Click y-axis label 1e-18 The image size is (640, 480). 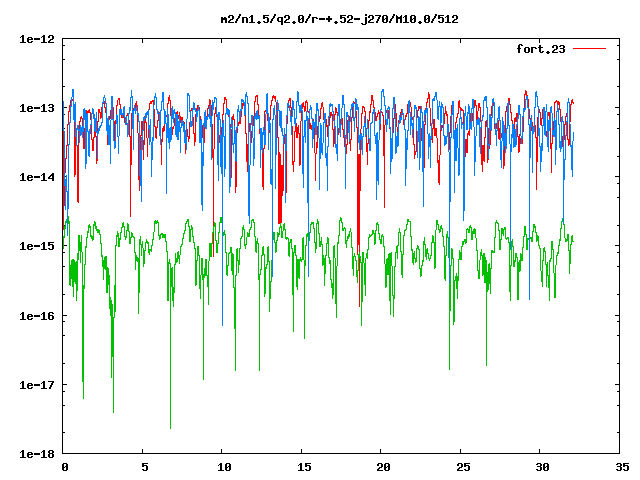click(x=37, y=454)
